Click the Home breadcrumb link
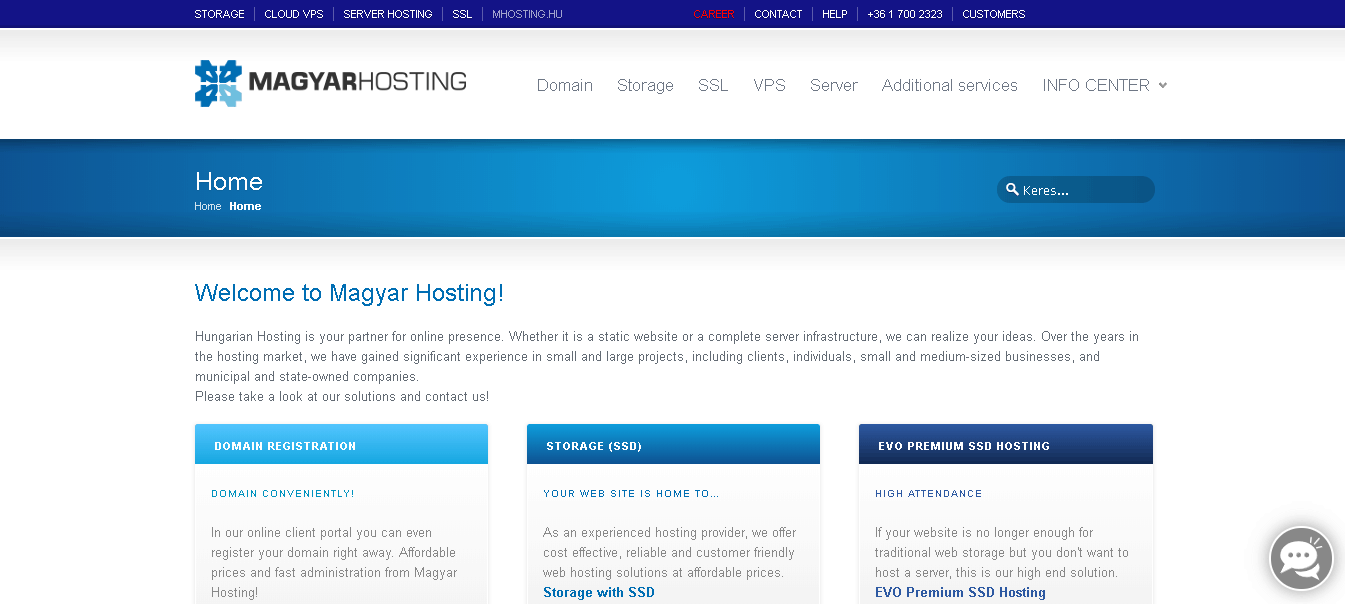This screenshot has width=1345, height=604. [208, 206]
